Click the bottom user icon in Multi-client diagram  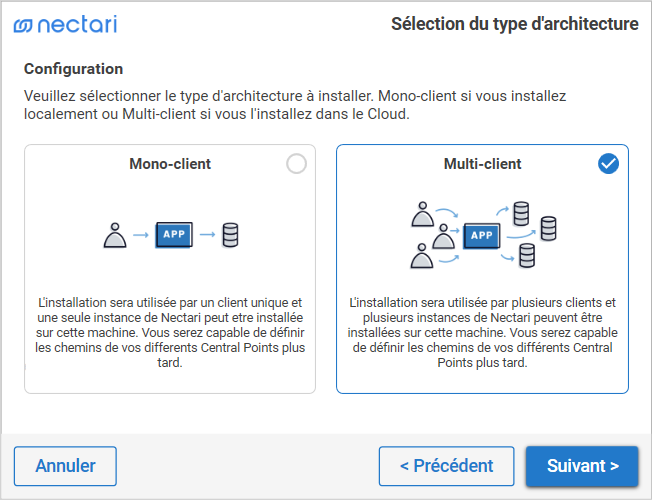pyautogui.click(x=422, y=258)
